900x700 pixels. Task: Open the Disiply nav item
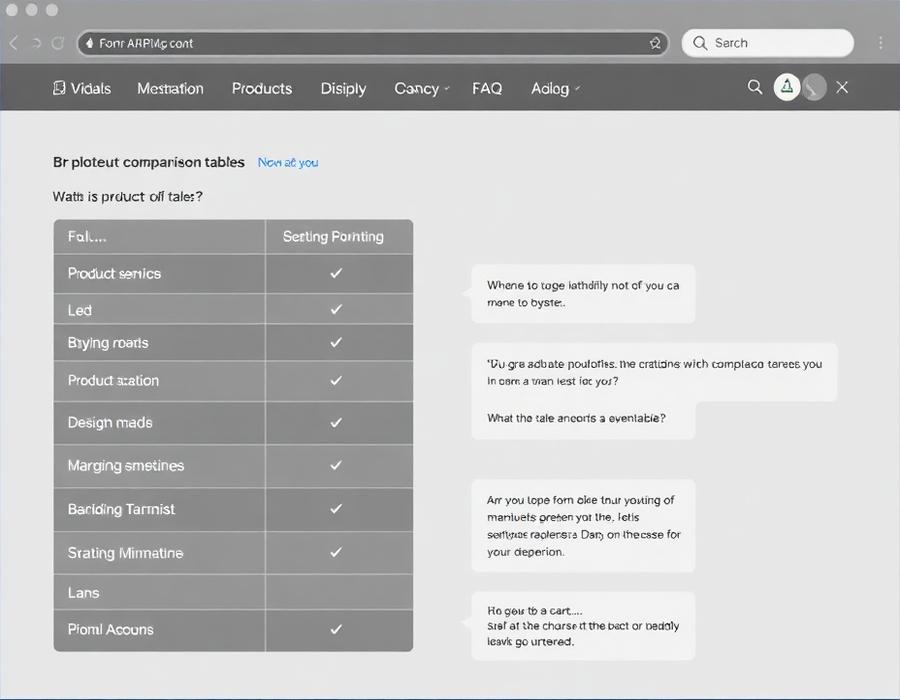tap(343, 88)
